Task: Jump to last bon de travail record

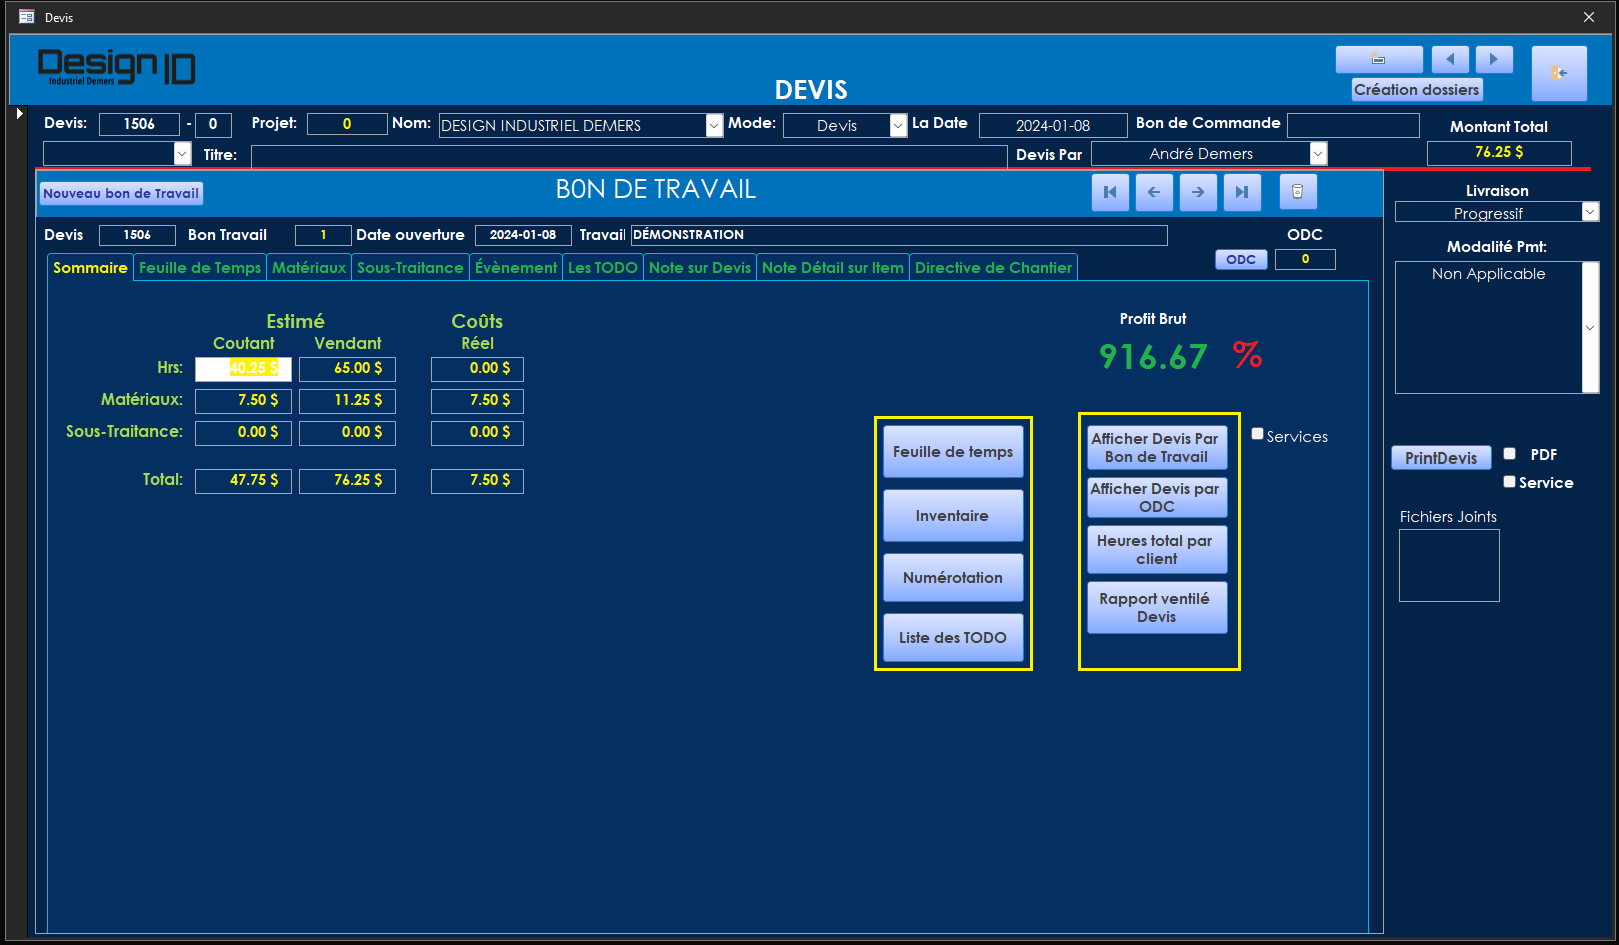Action: (x=1241, y=192)
